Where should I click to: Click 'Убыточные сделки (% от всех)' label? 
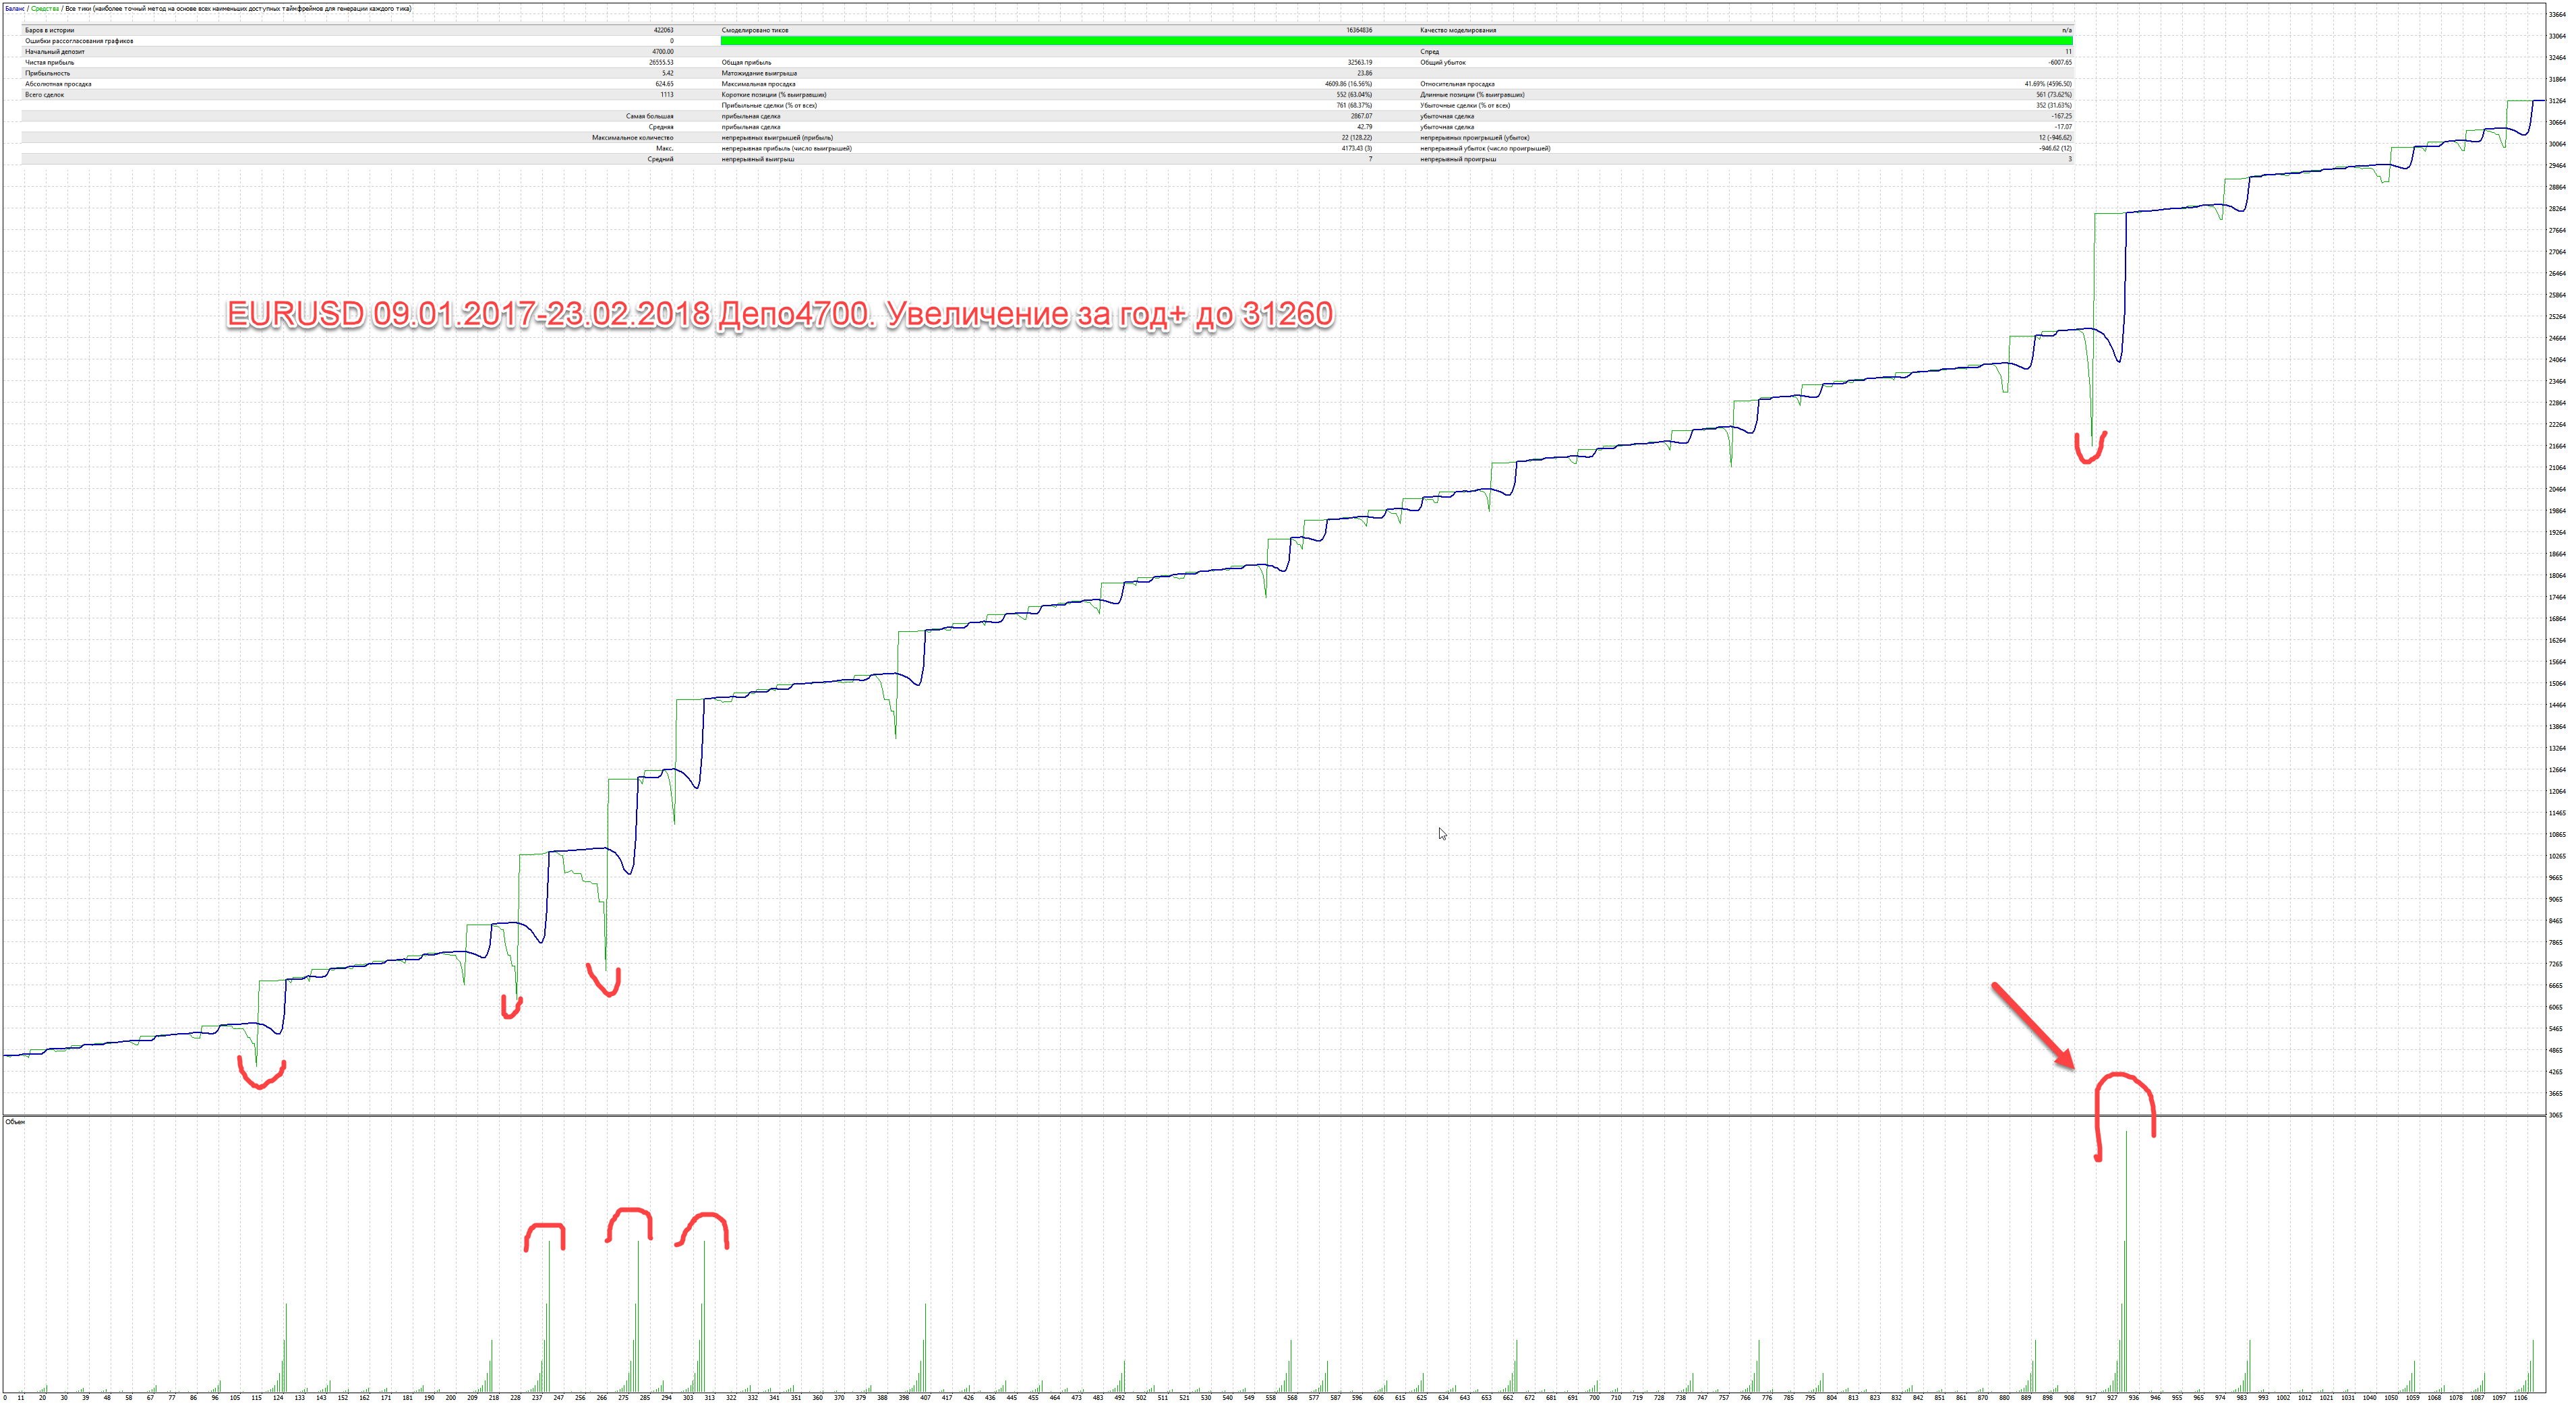(1465, 106)
